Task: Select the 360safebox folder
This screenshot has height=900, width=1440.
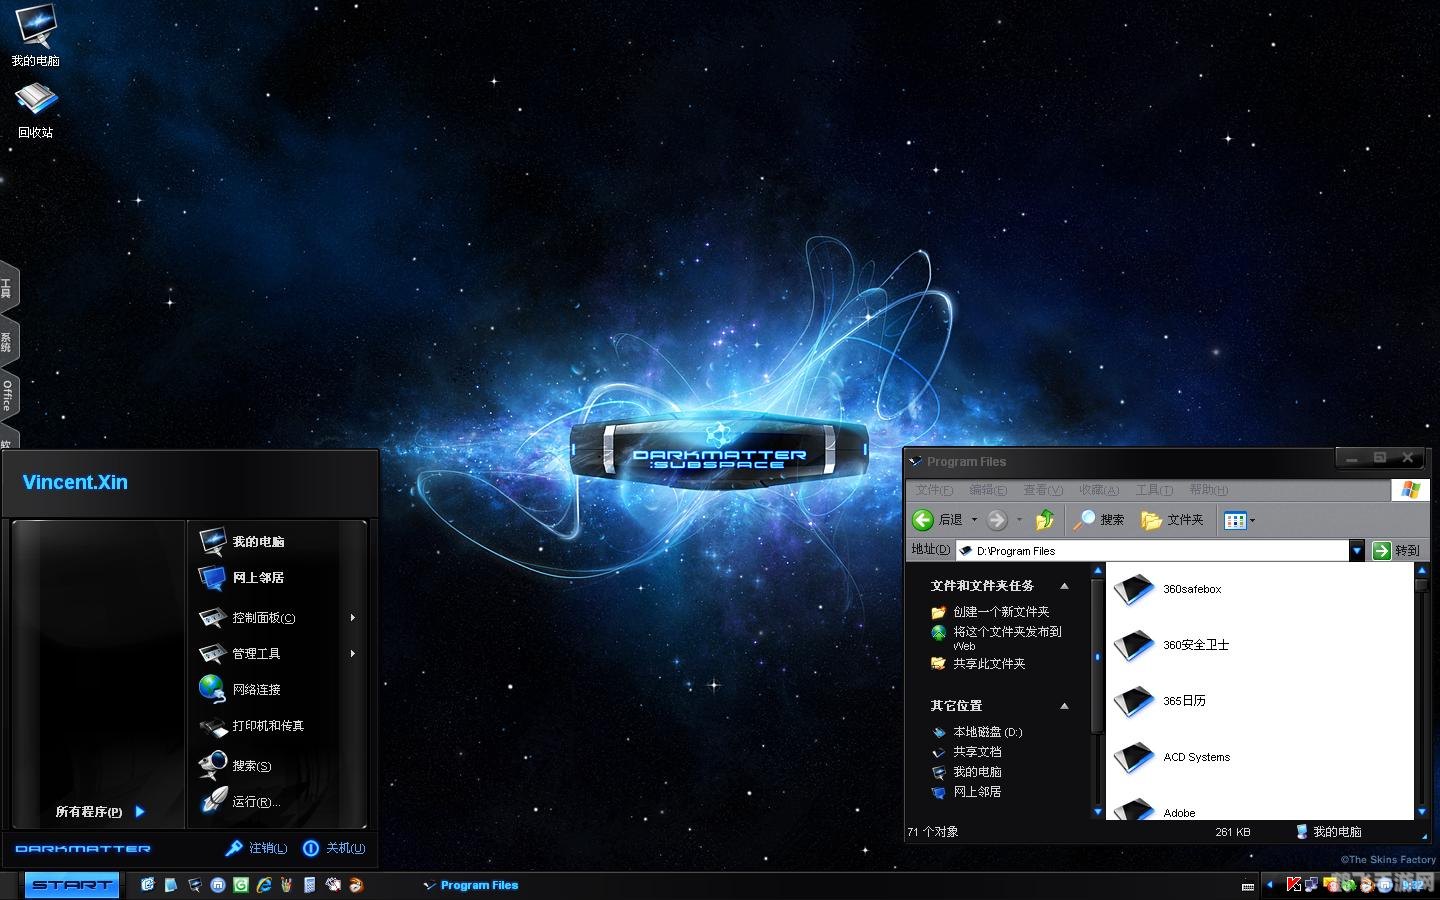Action: tap(1191, 589)
